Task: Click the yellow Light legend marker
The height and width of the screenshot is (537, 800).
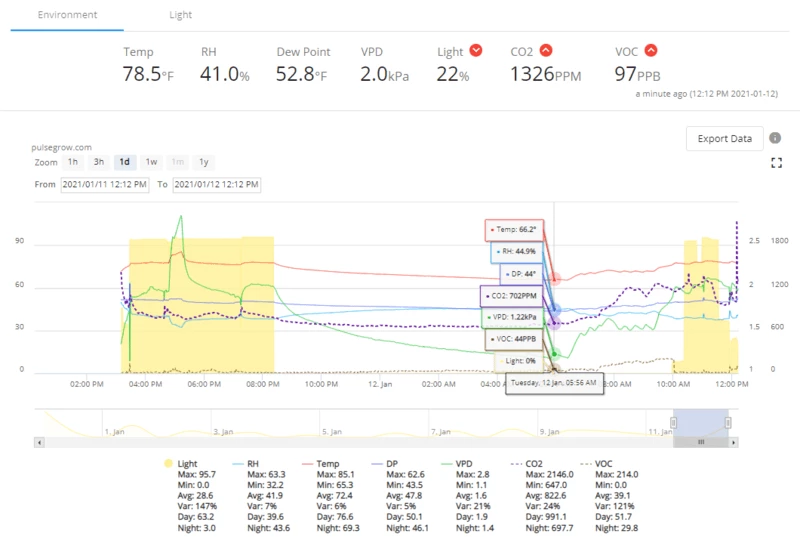Action: coord(167,464)
